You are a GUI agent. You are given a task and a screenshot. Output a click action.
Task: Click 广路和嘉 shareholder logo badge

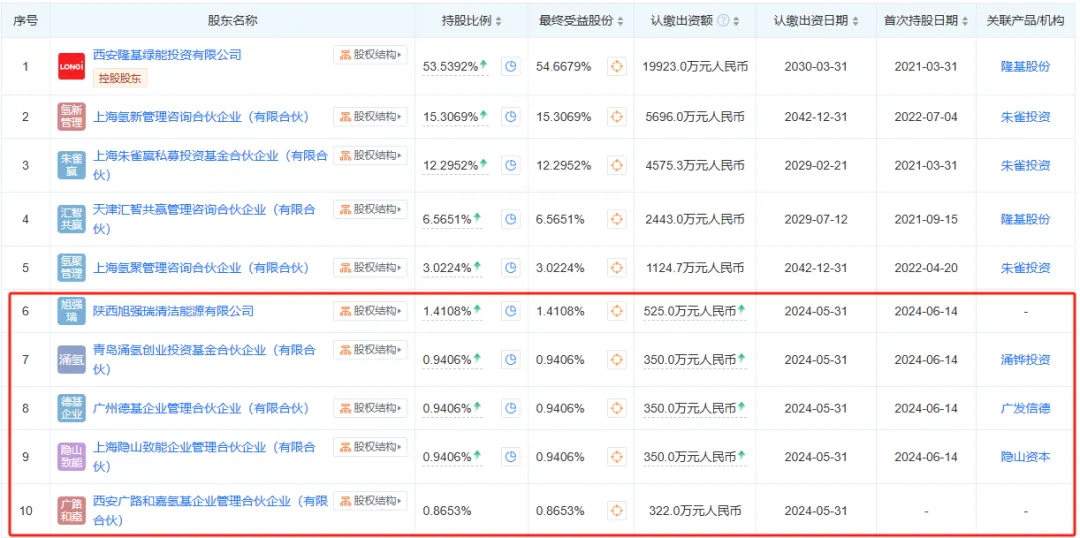71,510
